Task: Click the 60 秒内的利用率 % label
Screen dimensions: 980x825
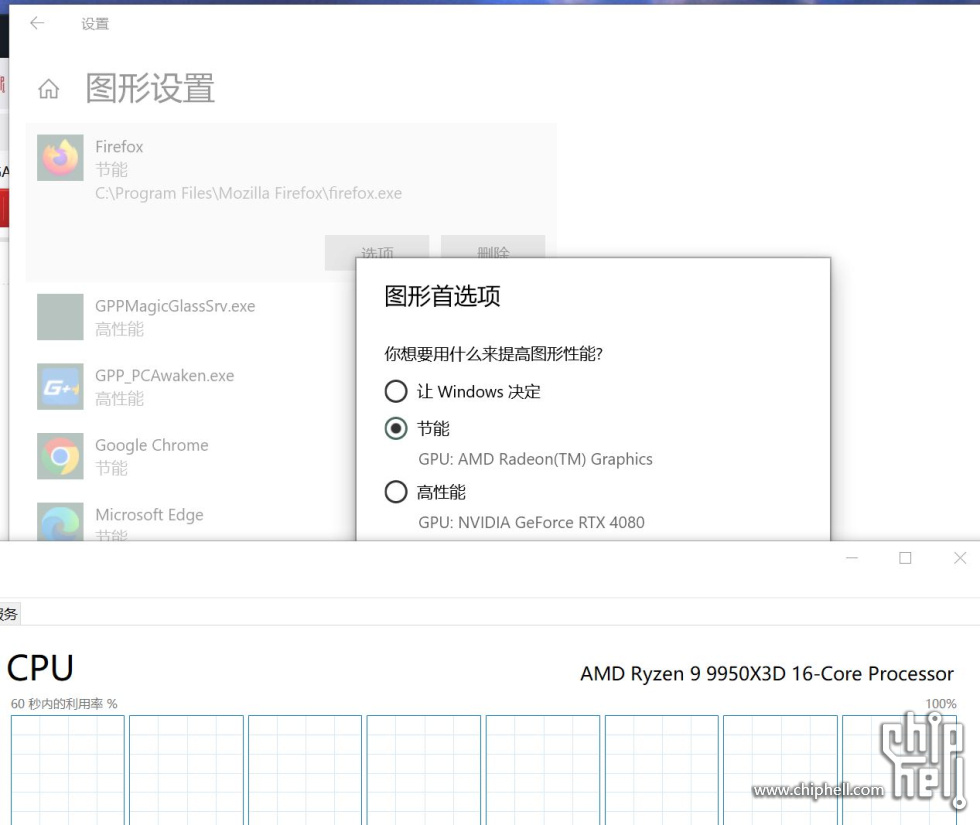Action: [64, 704]
